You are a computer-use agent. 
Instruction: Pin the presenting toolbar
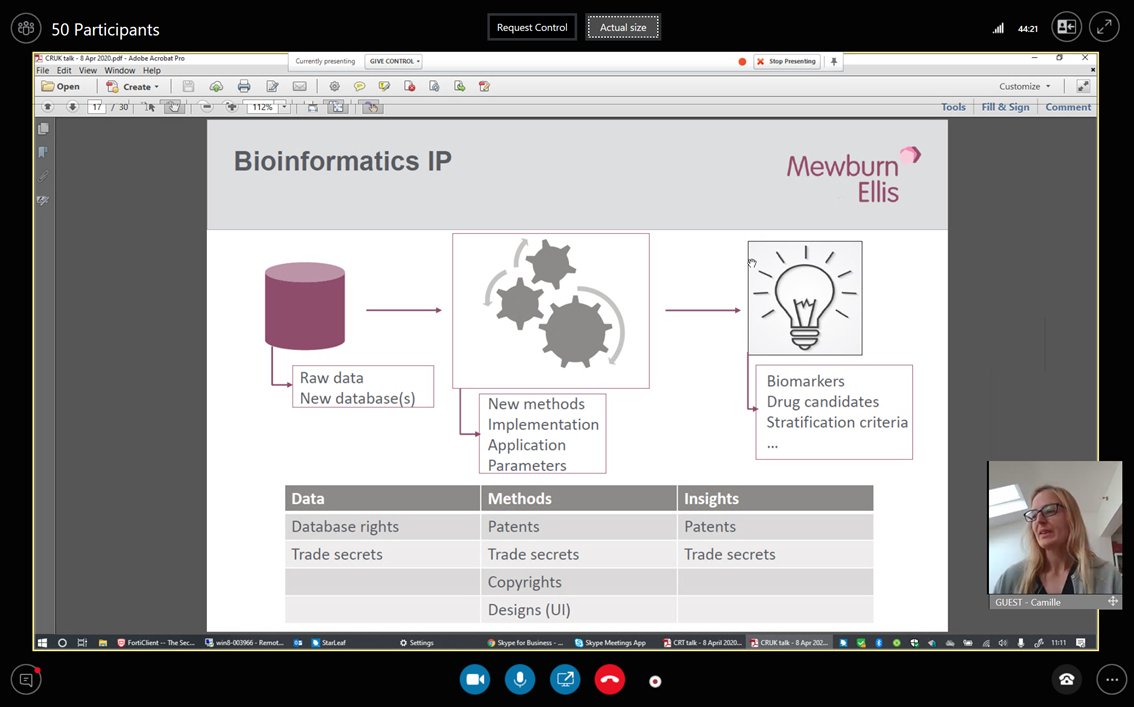point(834,61)
